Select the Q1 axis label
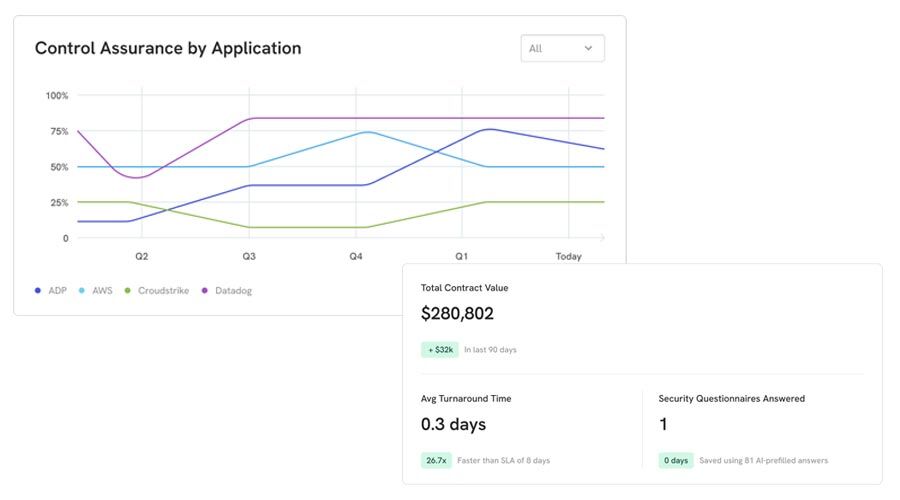The width and height of the screenshot is (900, 500). (x=462, y=257)
